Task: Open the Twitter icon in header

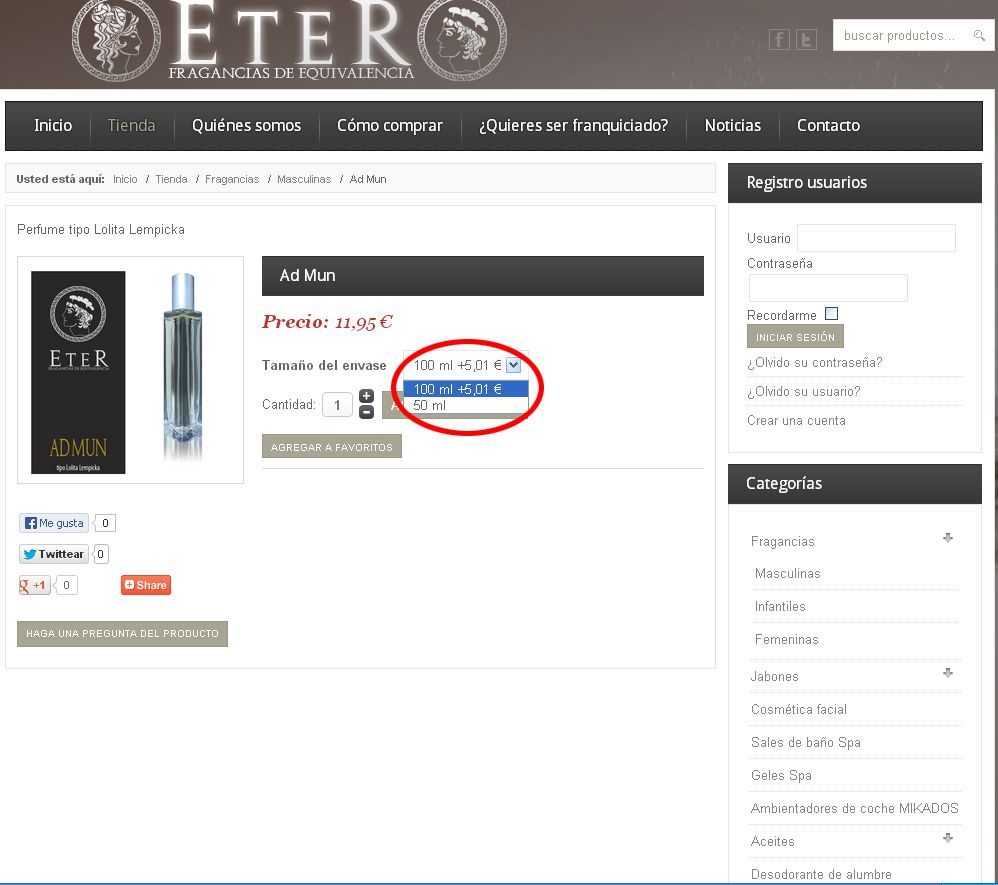Action: point(806,39)
